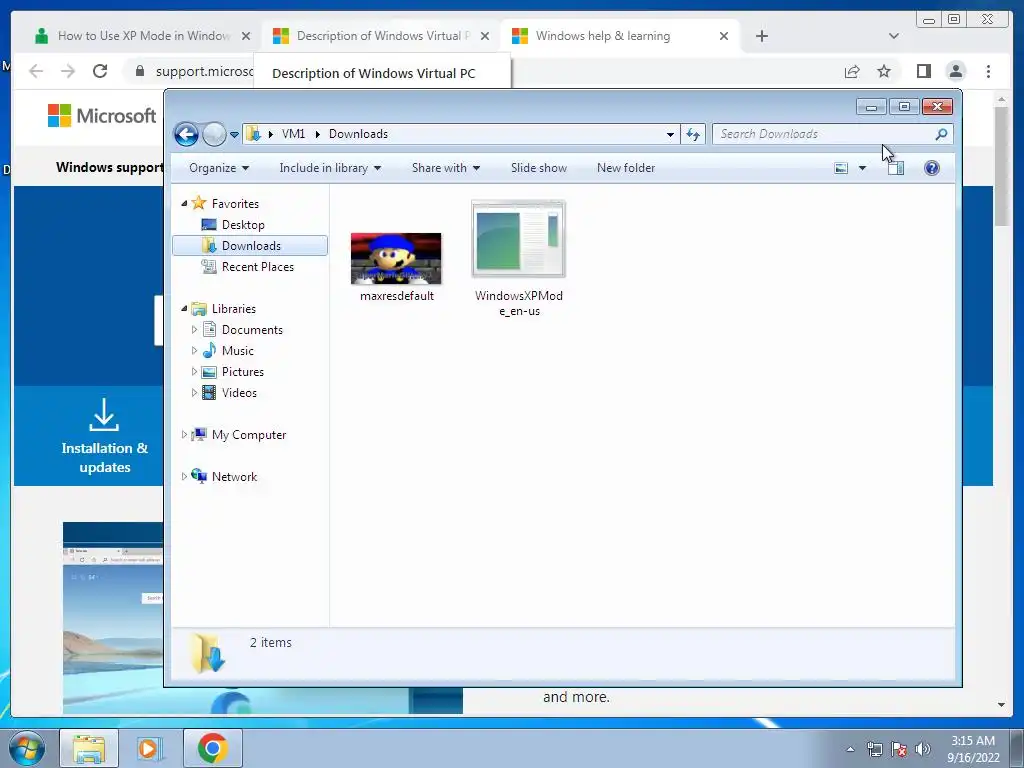Open Chrome's tab search dropdown

(893, 36)
